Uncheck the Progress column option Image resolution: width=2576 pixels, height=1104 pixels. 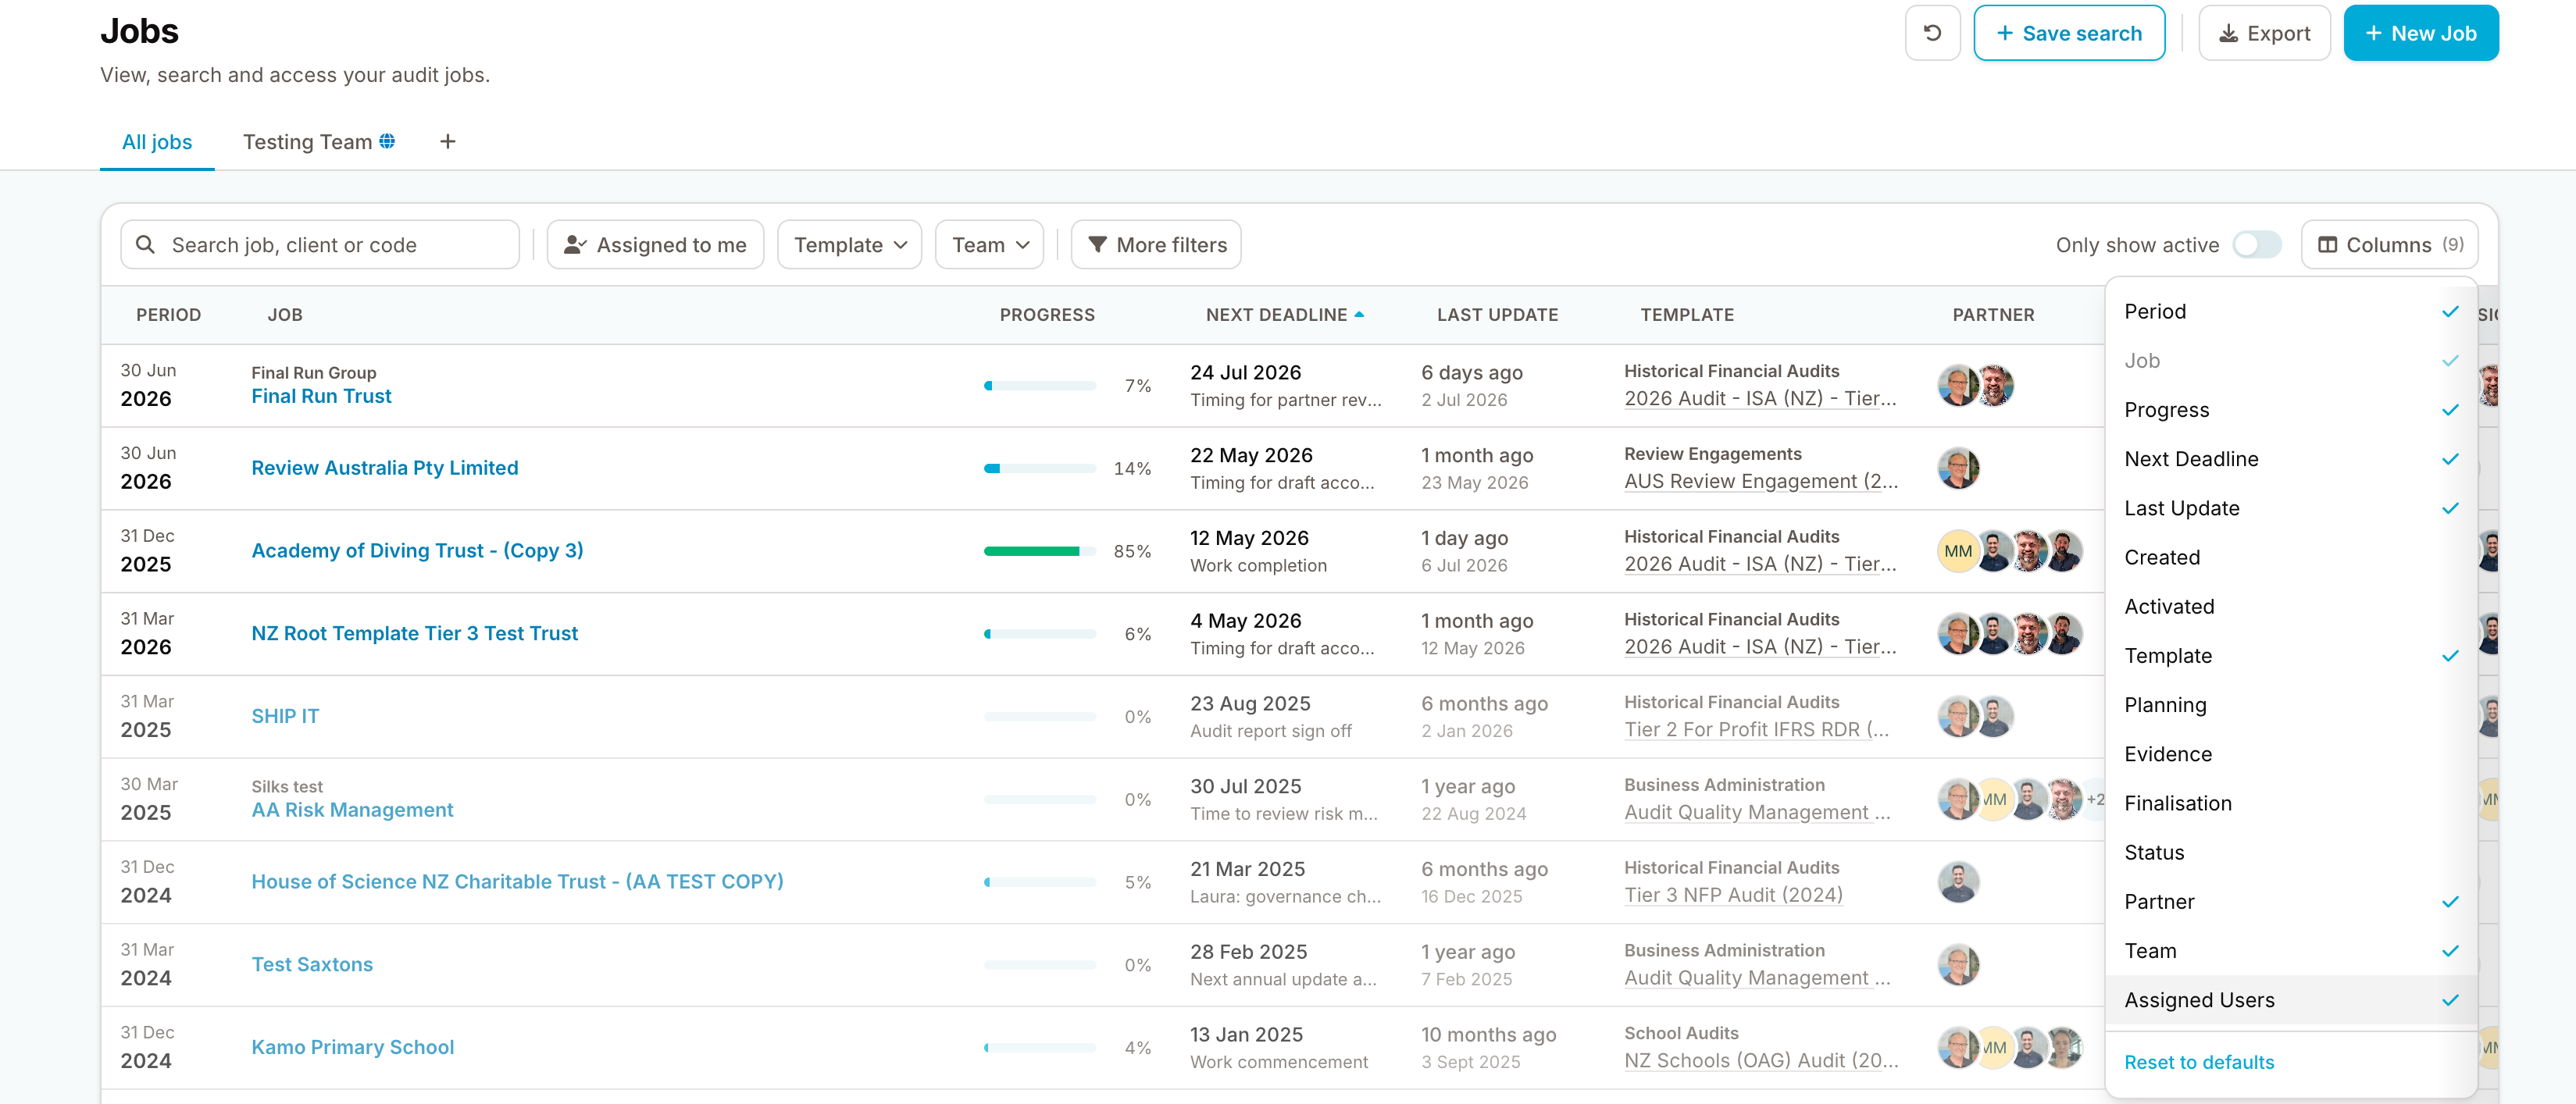(2290, 410)
